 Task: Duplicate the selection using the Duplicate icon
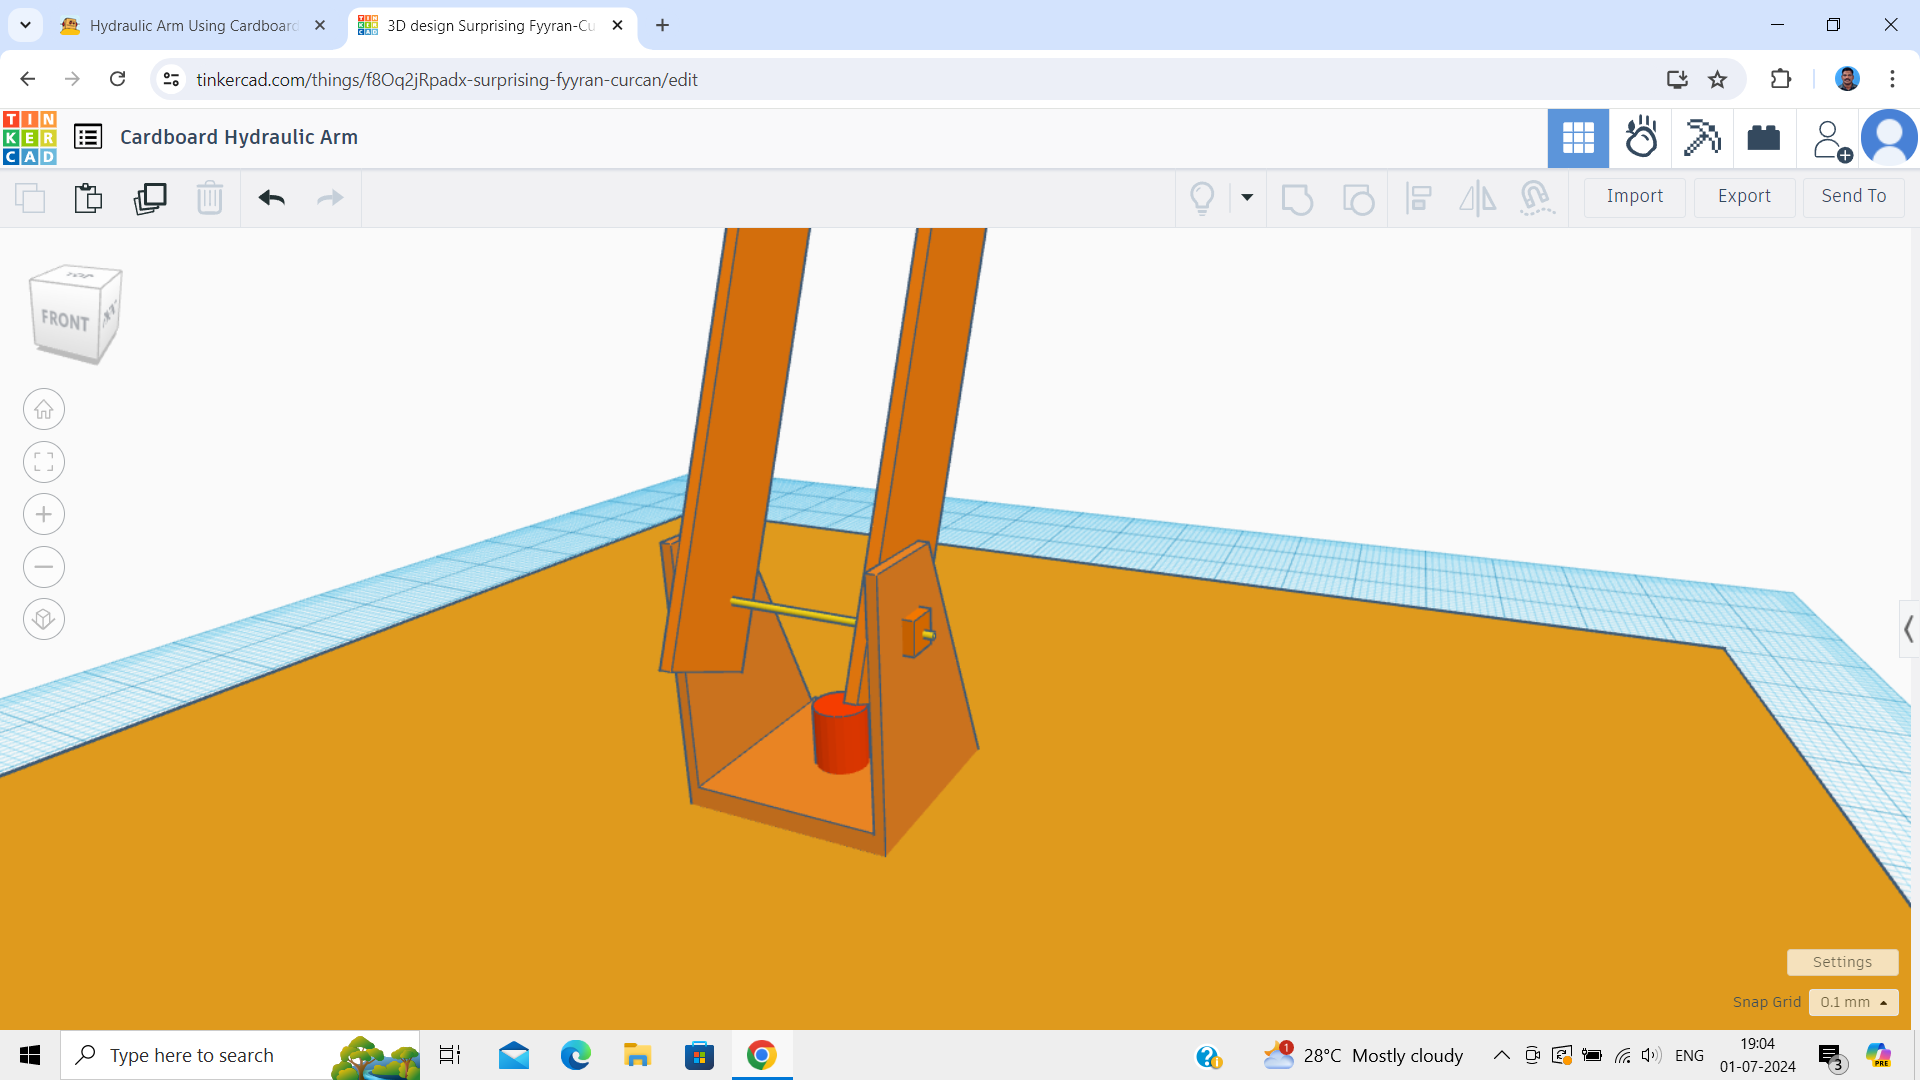149,198
